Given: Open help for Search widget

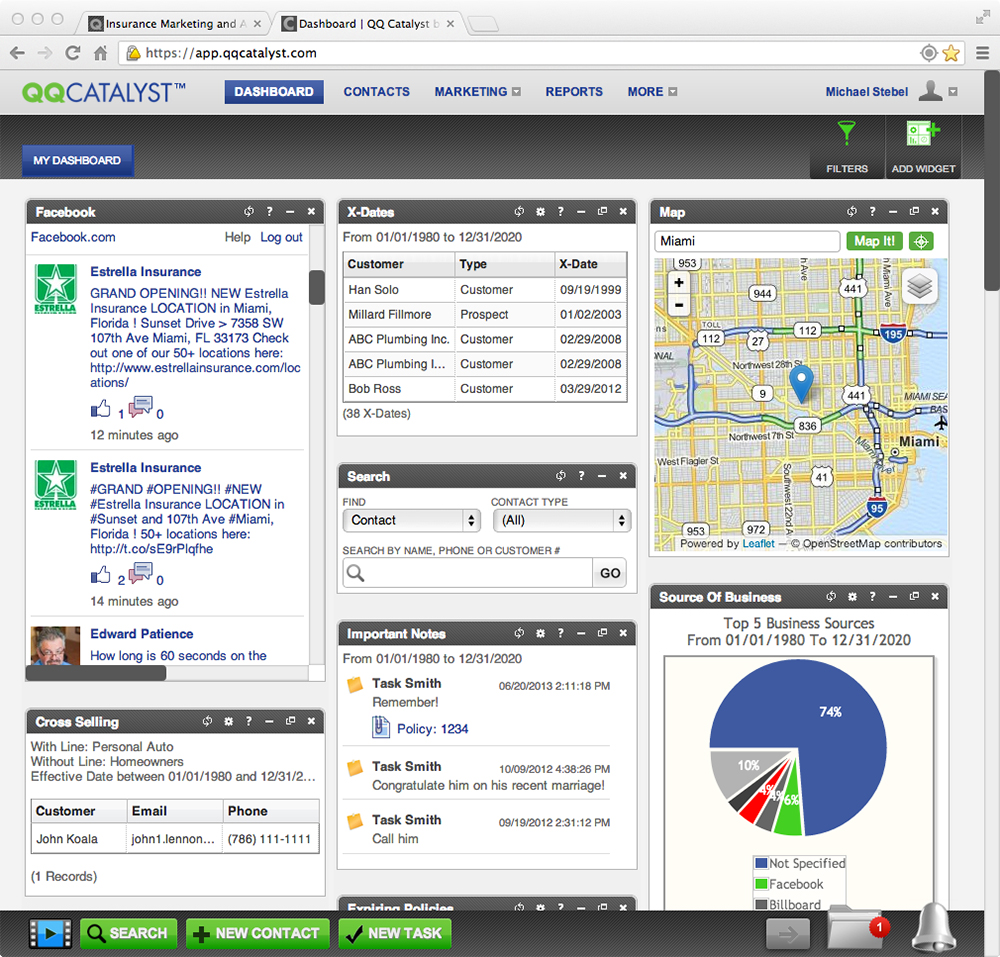Looking at the screenshot, I should click(581, 476).
